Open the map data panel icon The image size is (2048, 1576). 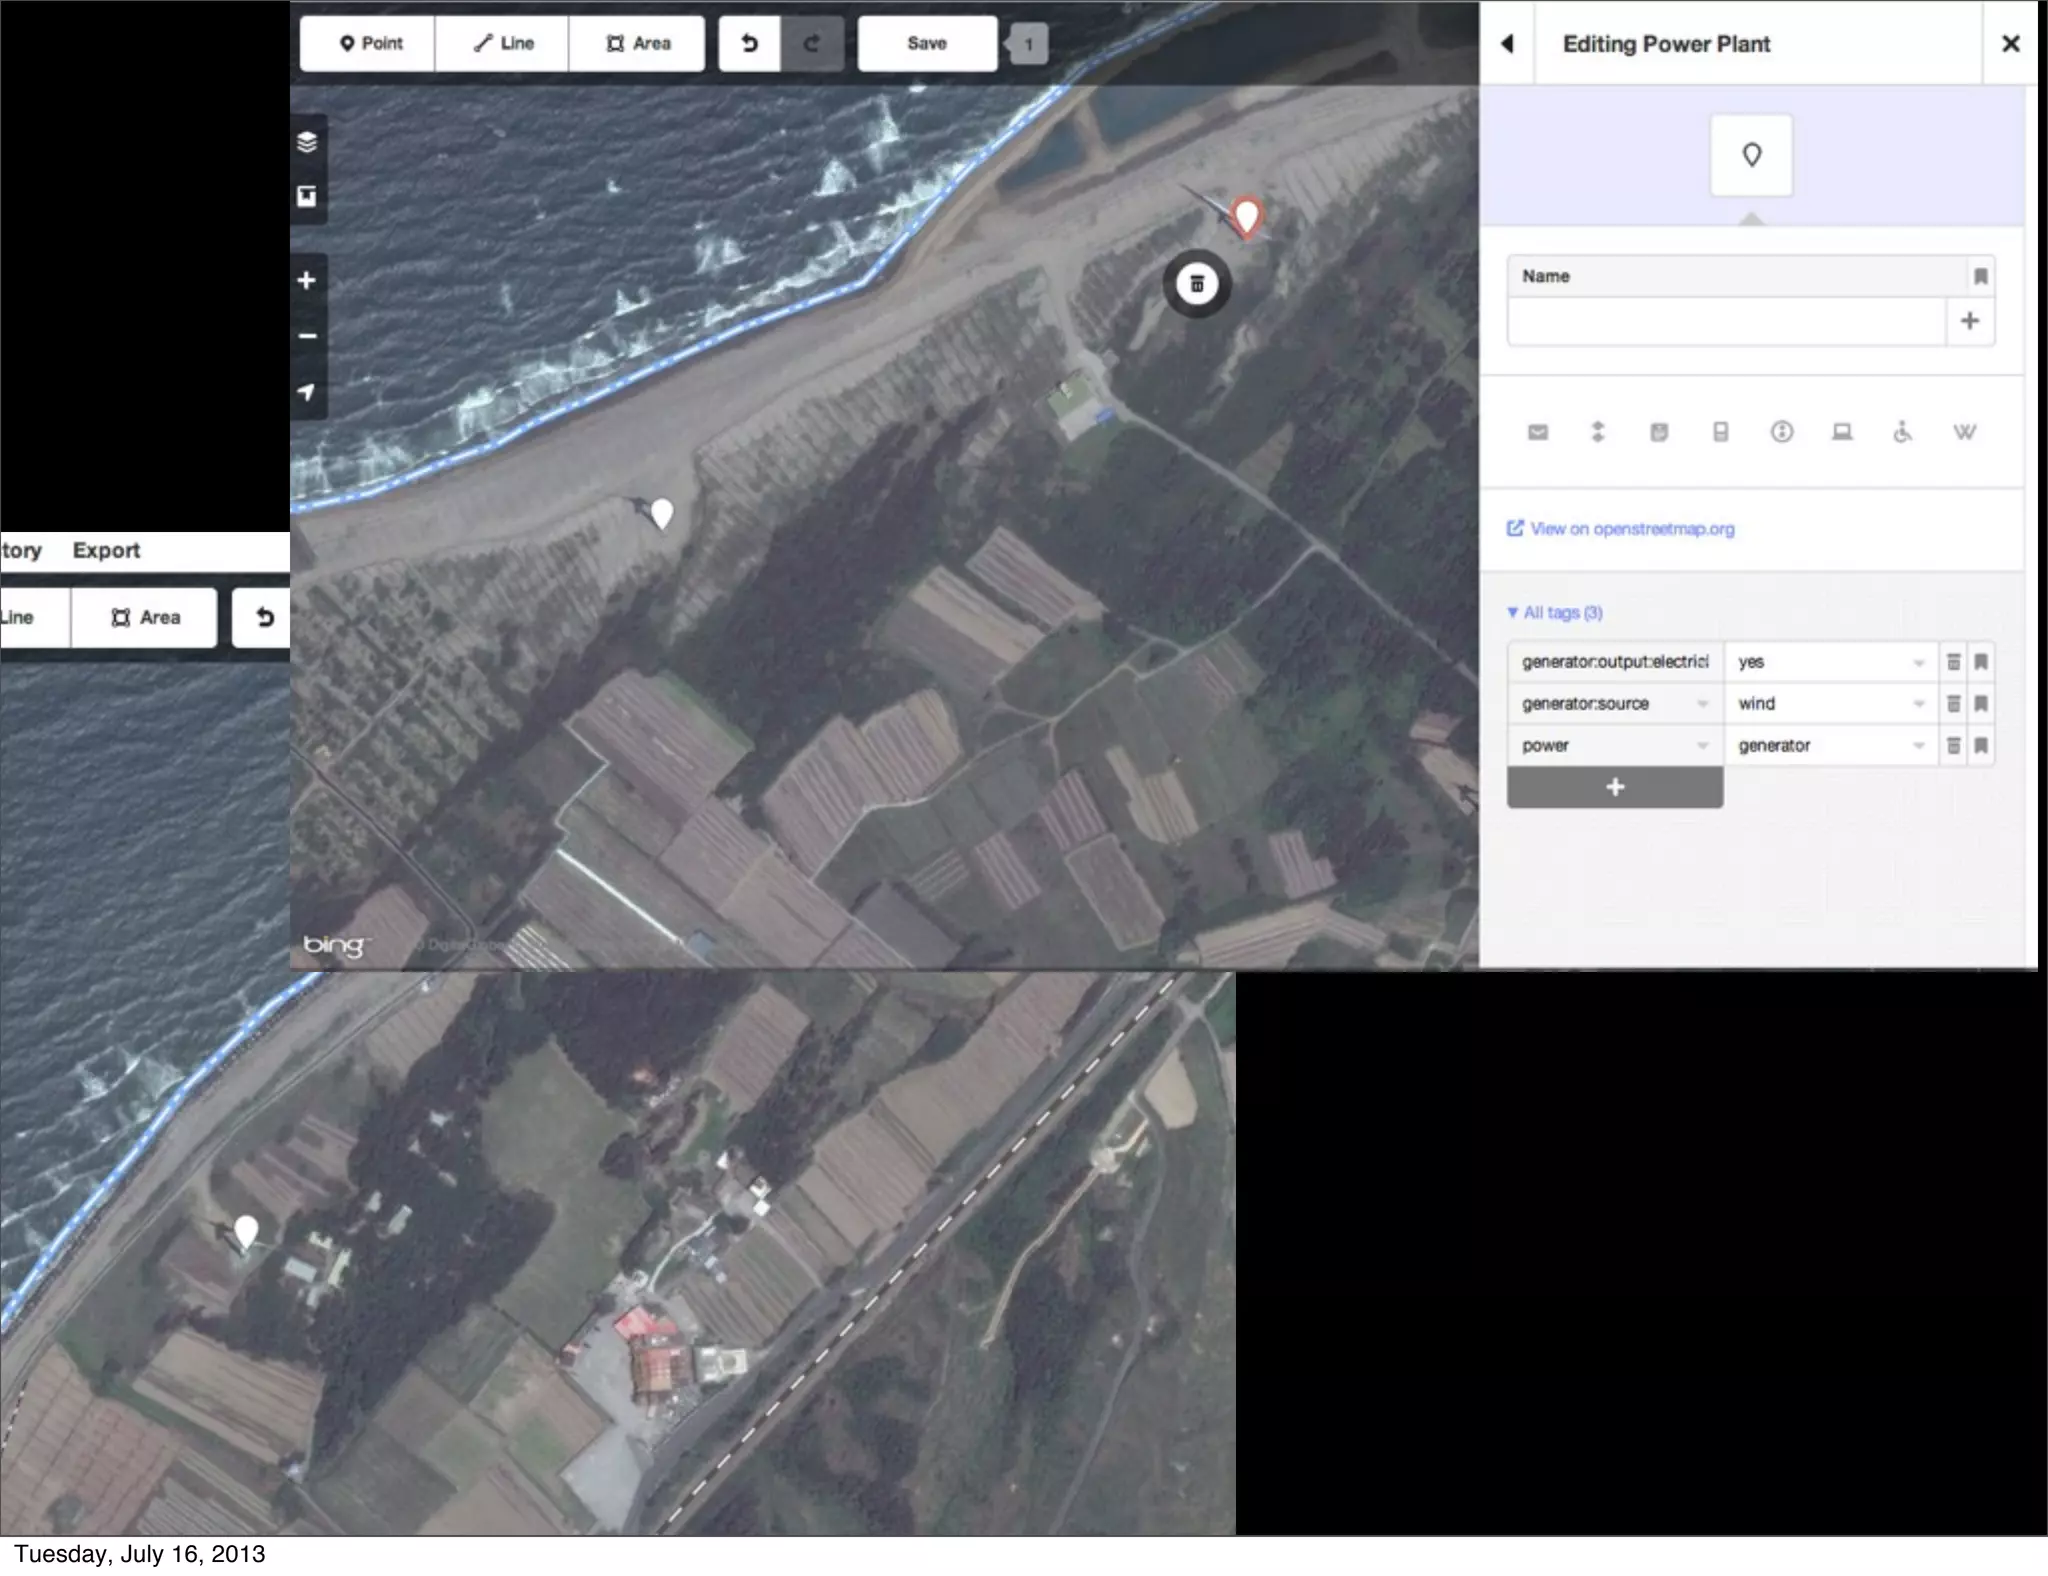tap(307, 196)
